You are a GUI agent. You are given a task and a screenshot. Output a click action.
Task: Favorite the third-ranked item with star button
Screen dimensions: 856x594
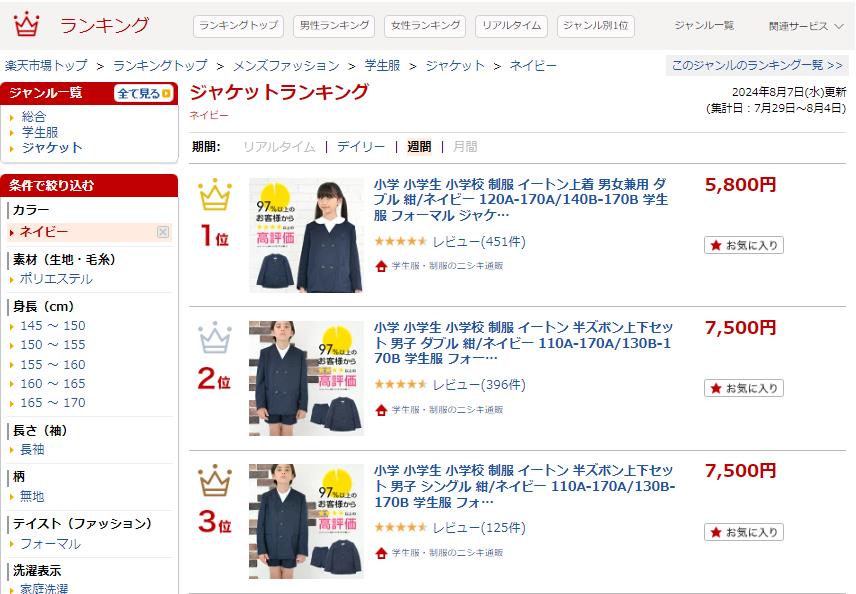point(744,532)
